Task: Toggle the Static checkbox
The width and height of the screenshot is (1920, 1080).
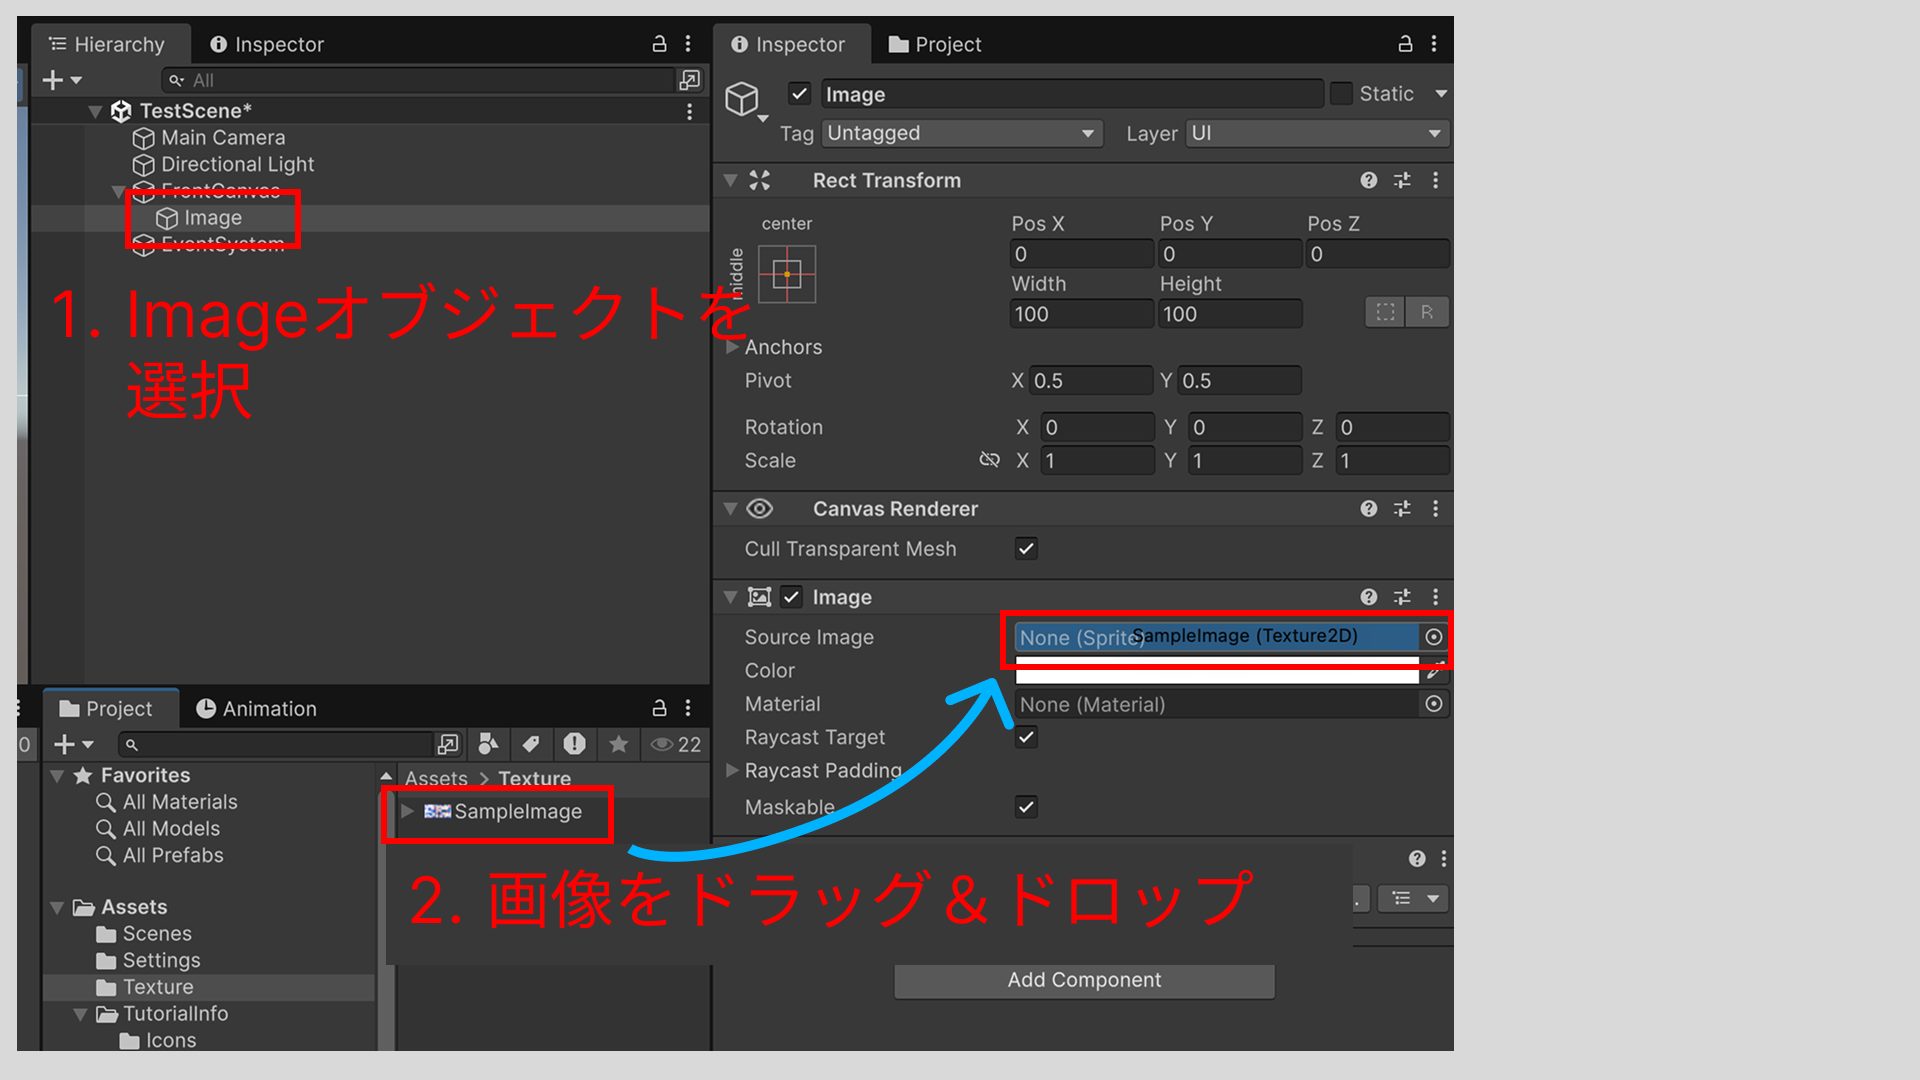Action: [x=1341, y=94]
